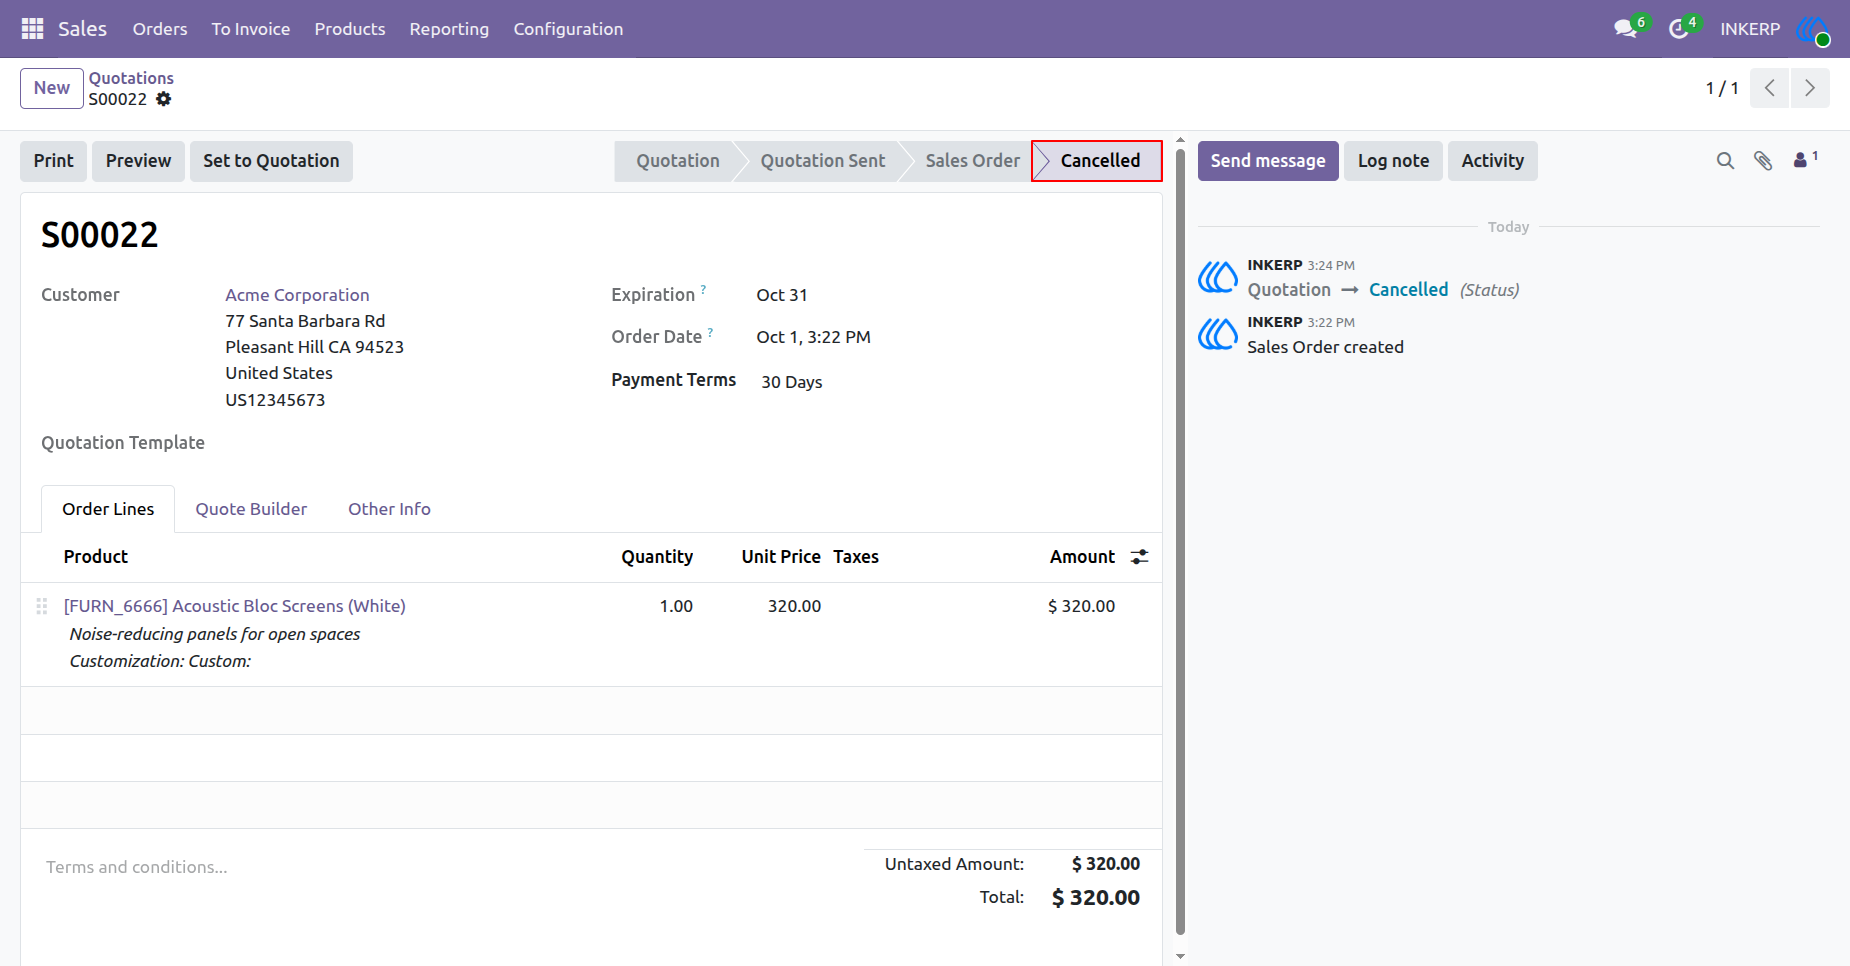Click the 30 Days payment terms value
The height and width of the screenshot is (966, 1850).
792,382
